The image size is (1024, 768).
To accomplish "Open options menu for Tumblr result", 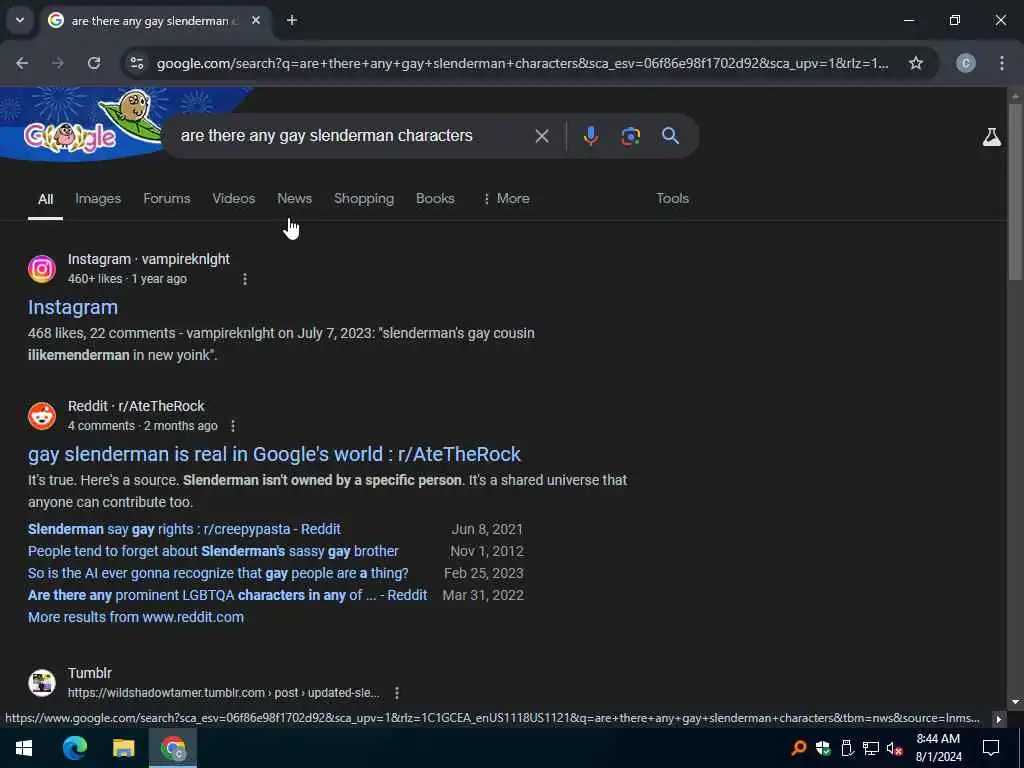I will tap(396, 693).
